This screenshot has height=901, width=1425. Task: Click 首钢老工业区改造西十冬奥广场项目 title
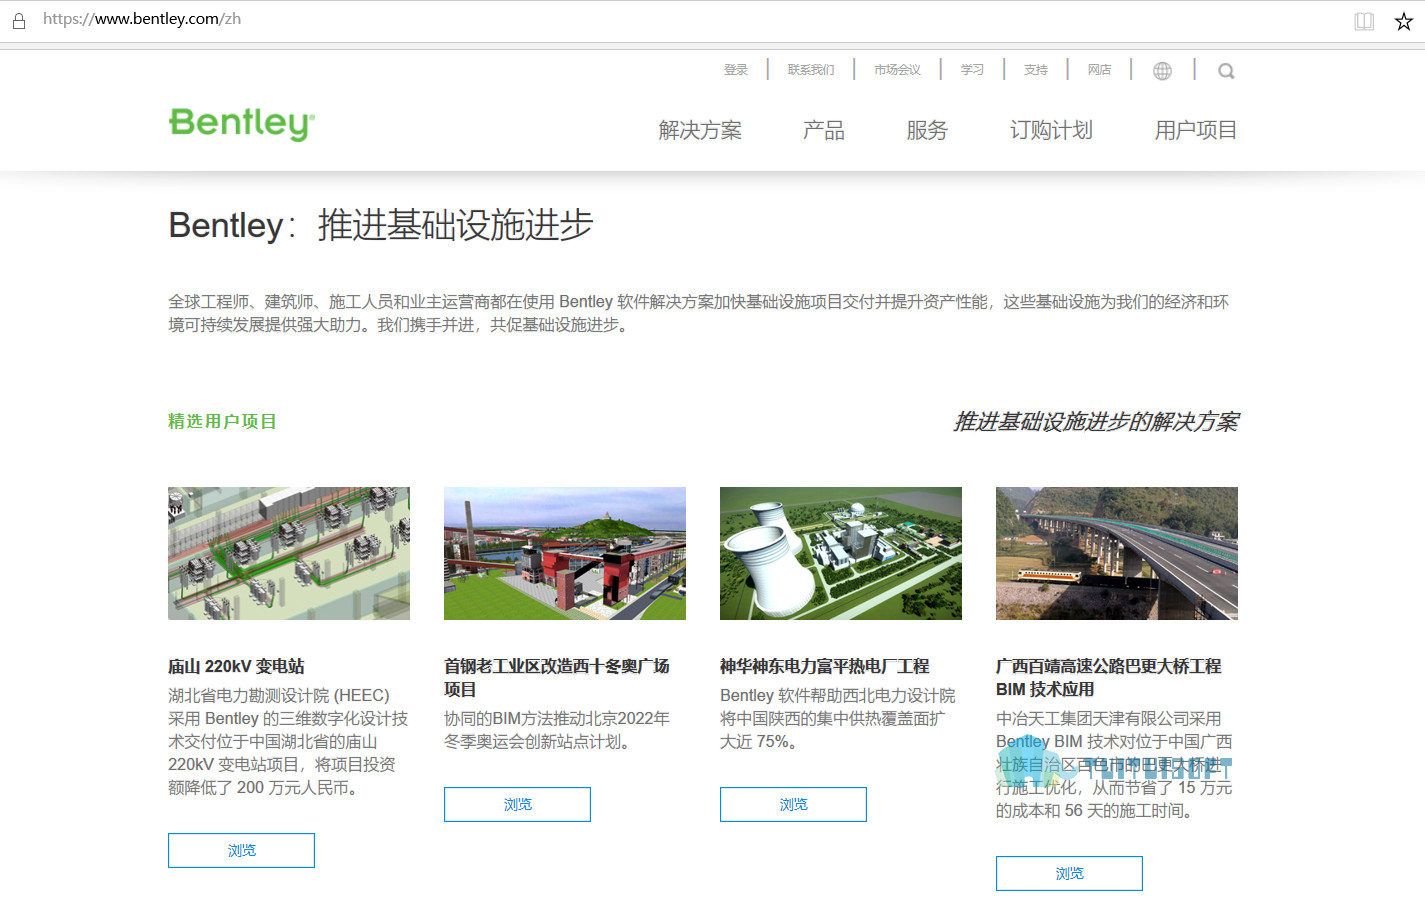coord(557,677)
